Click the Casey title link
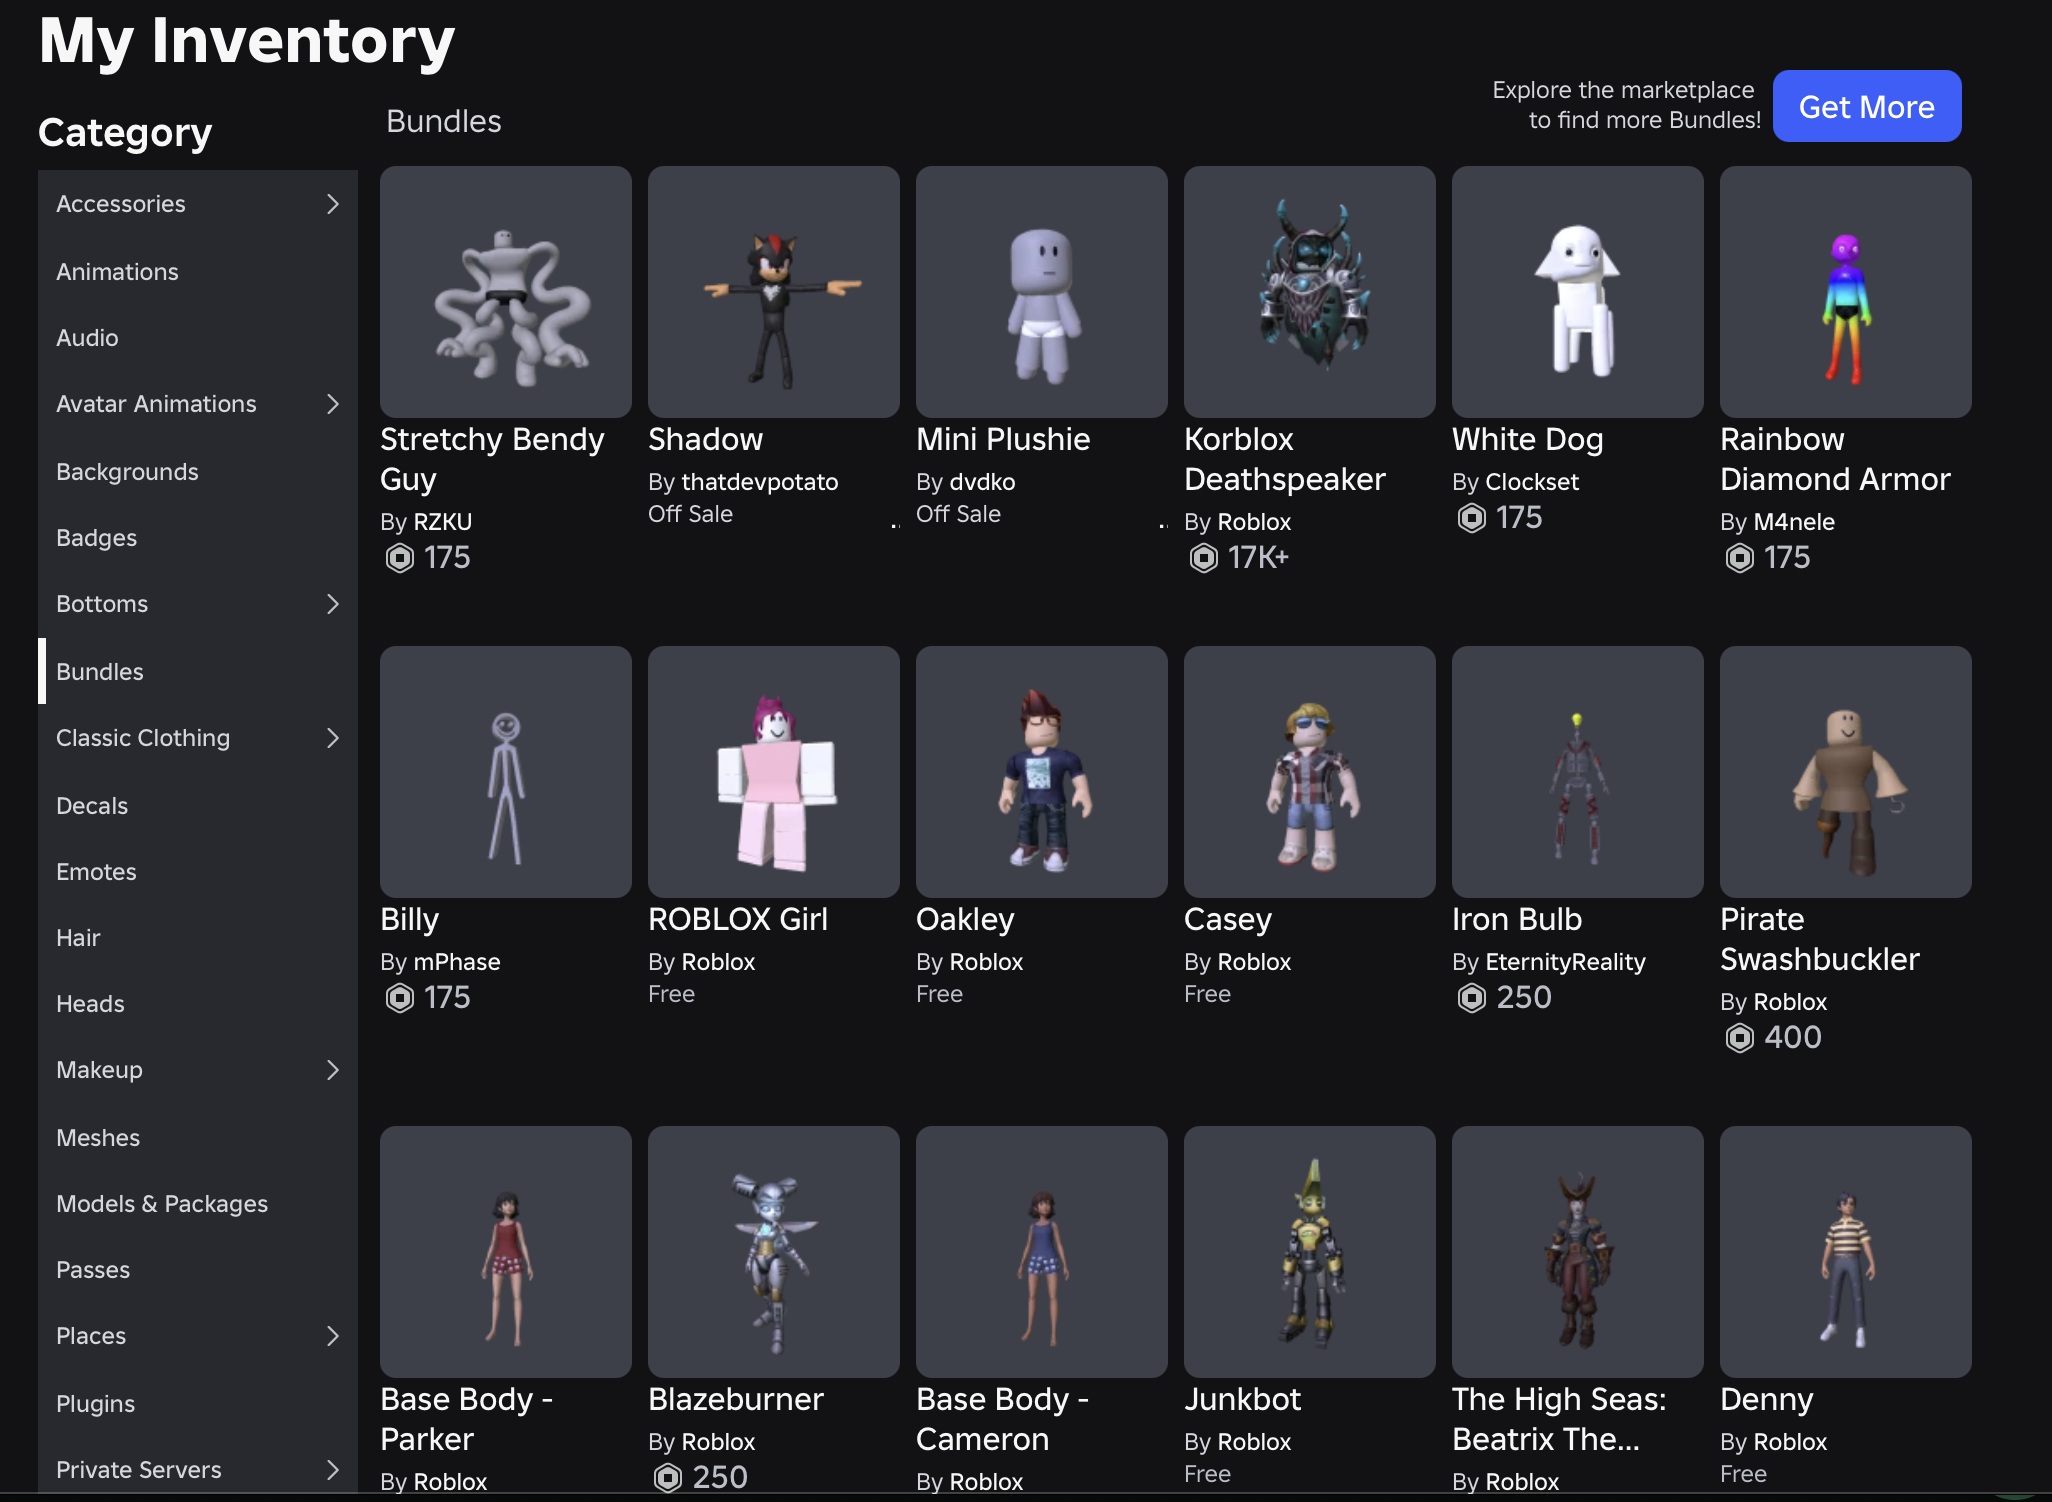This screenshot has height=1502, width=2052. [1228, 919]
